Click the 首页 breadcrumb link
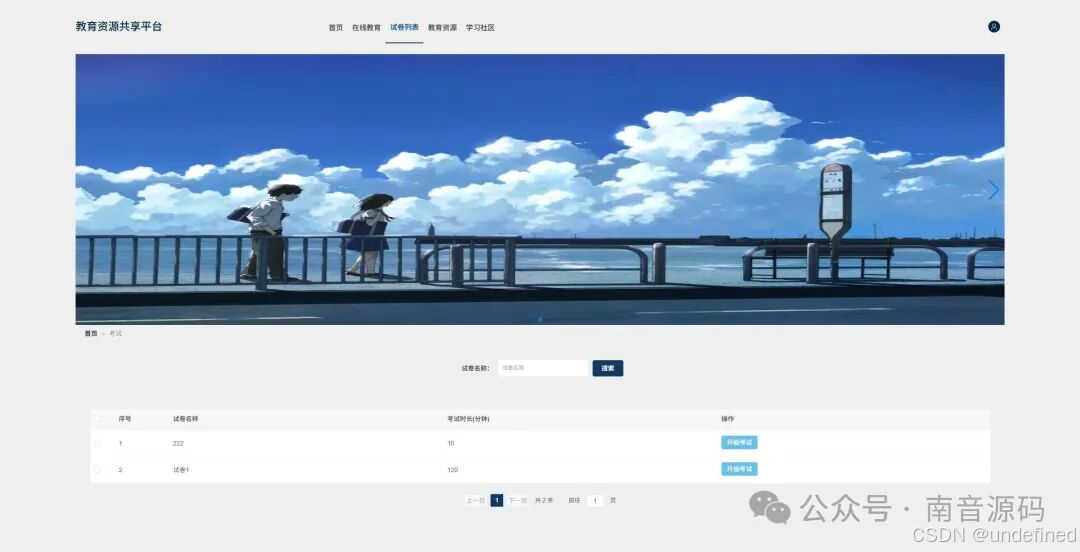Image resolution: width=1080 pixels, height=552 pixels. pos(91,334)
